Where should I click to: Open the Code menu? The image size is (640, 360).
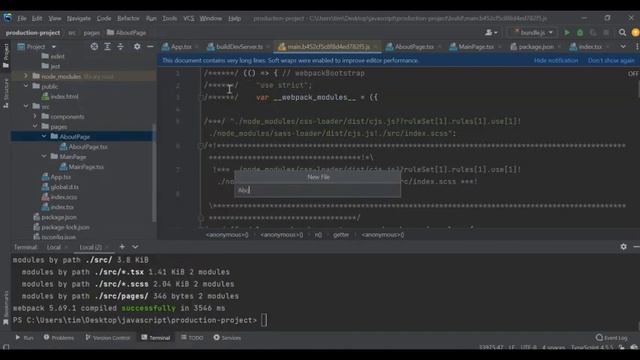click(x=104, y=18)
